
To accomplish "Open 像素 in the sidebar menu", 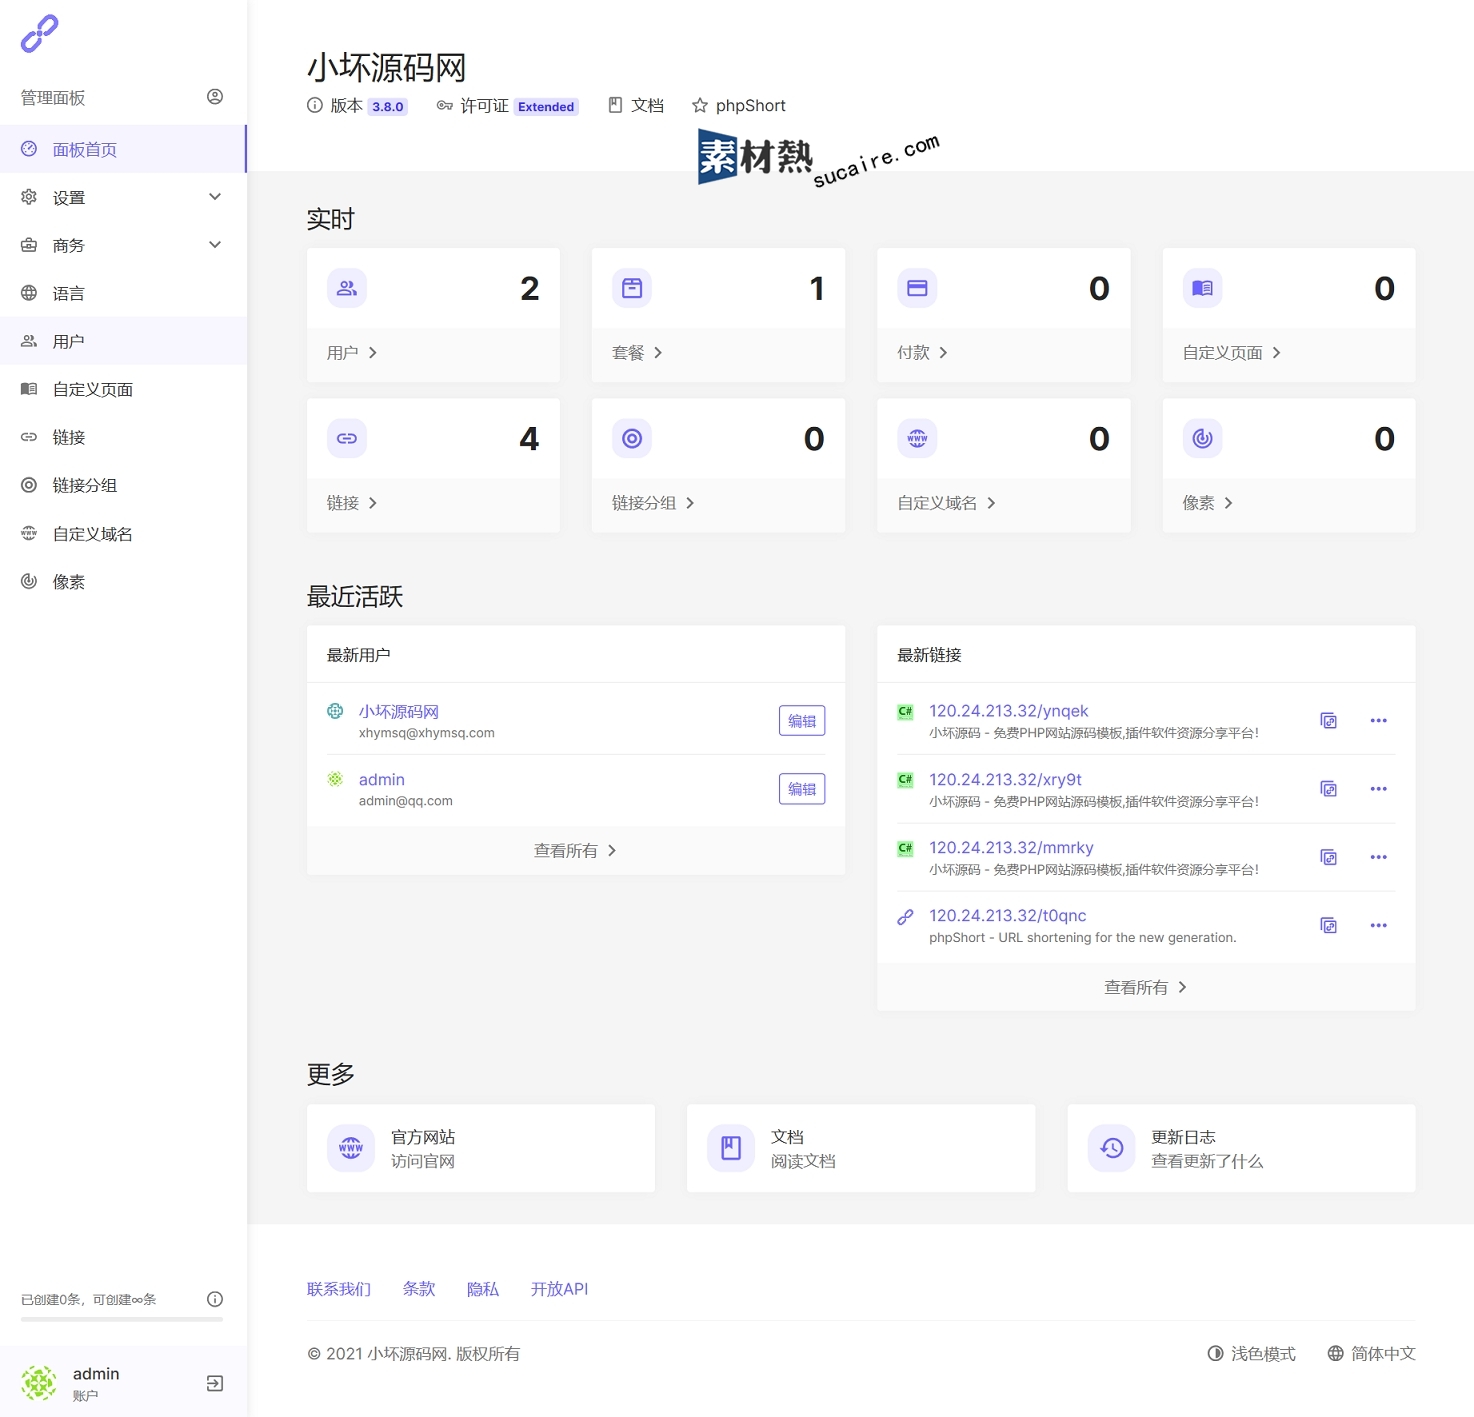I will pyautogui.click(x=123, y=582).
